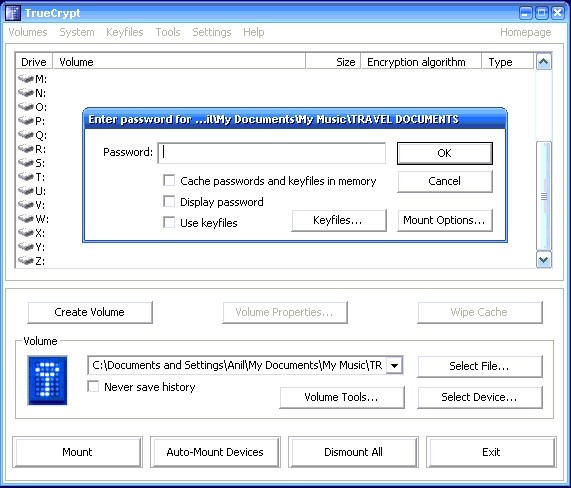Click the drive list scrollbar thumb
This screenshot has width=571, height=488.
coord(544,196)
